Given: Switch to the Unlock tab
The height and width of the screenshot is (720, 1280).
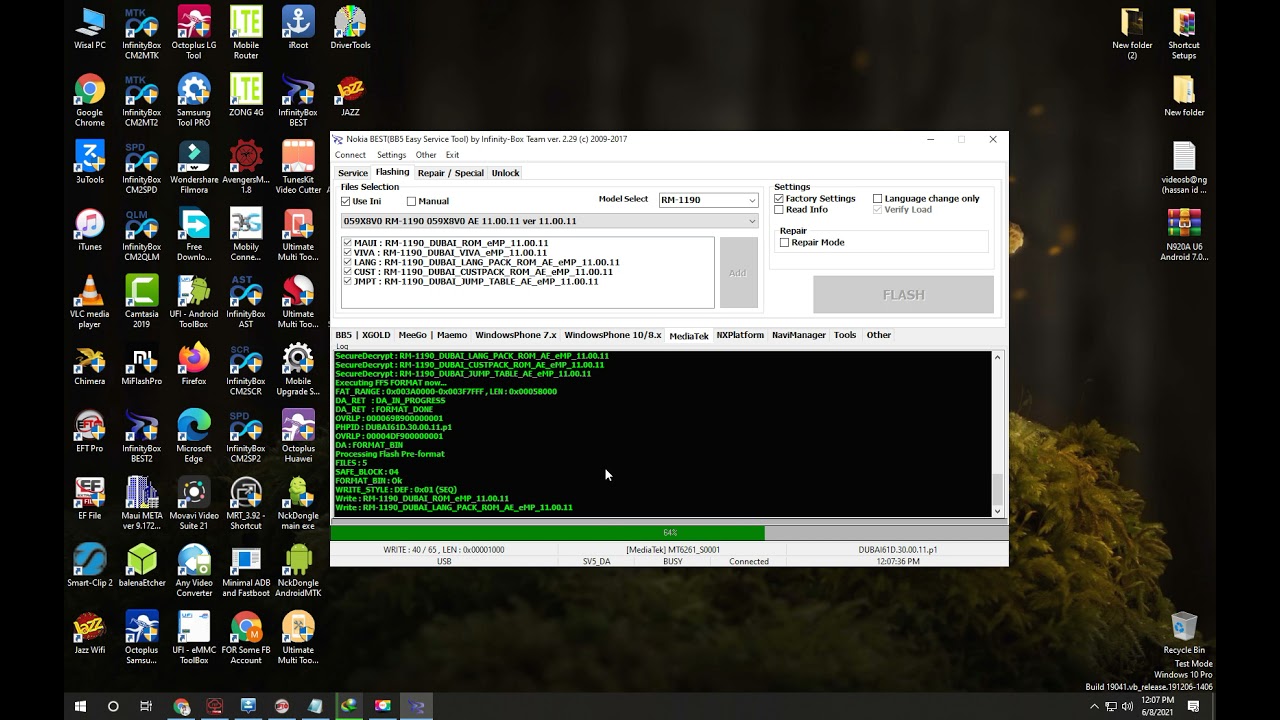Looking at the screenshot, I should click(505, 173).
